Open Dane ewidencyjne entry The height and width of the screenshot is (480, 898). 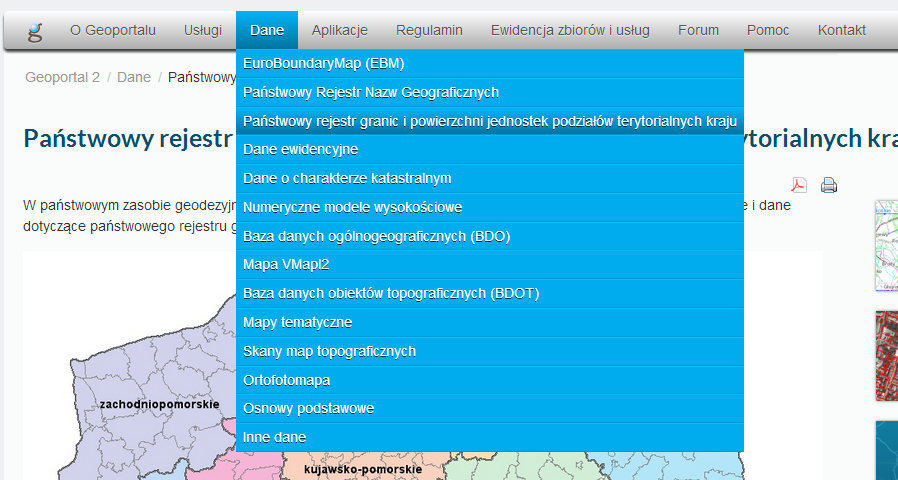(490, 150)
